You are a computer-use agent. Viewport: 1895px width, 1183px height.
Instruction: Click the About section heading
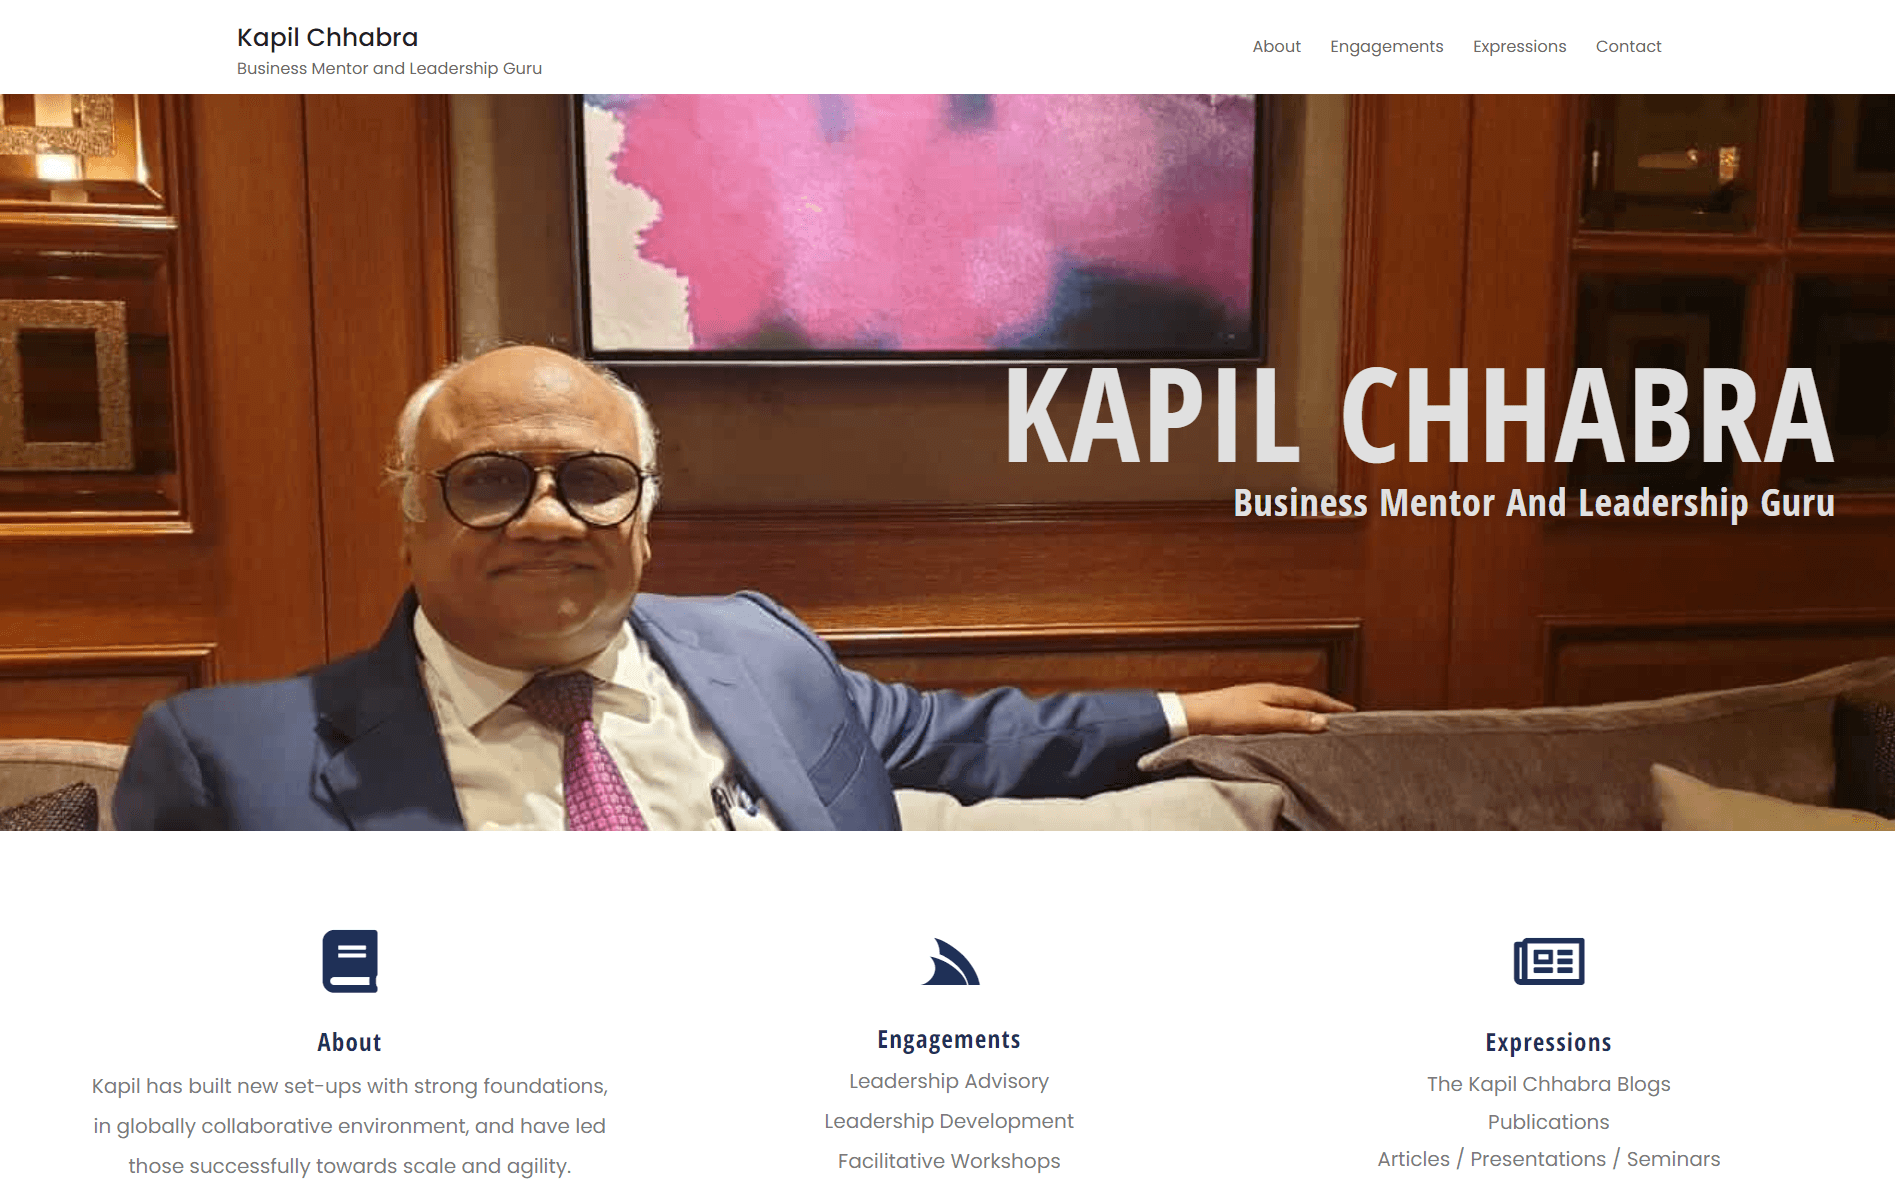click(349, 1042)
